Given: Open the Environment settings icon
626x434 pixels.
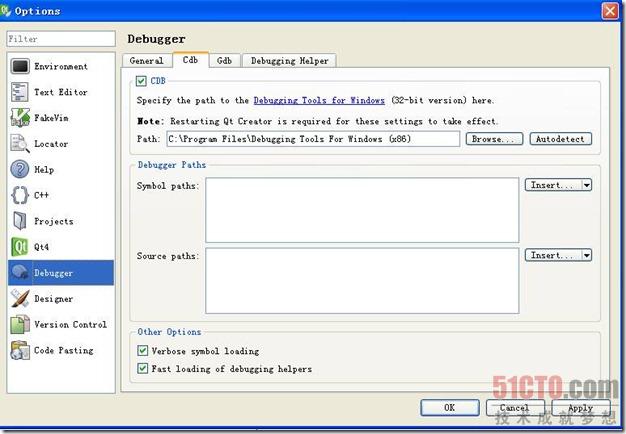Looking at the screenshot, I should 20,66.
